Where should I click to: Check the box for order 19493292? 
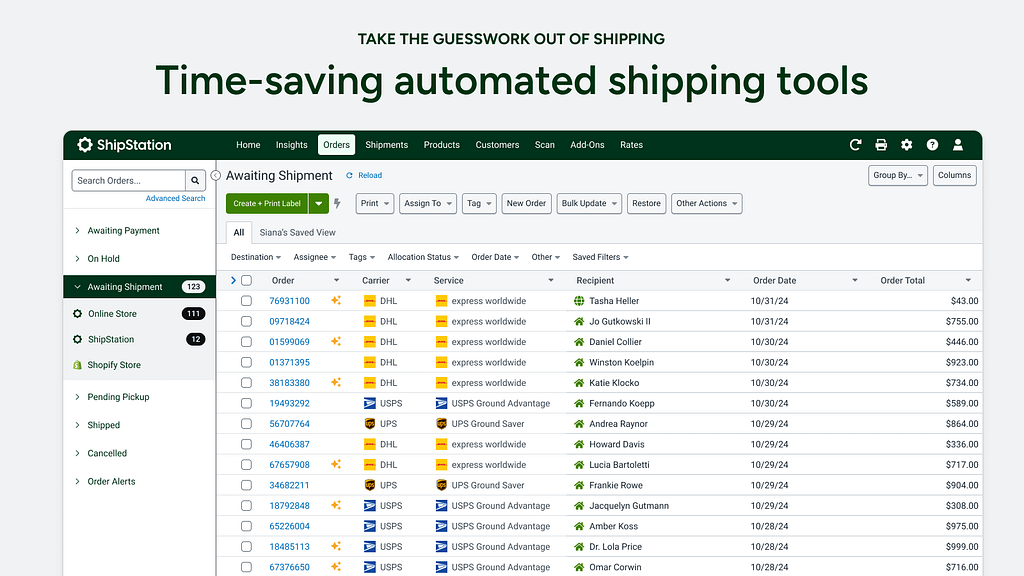pos(246,403)
